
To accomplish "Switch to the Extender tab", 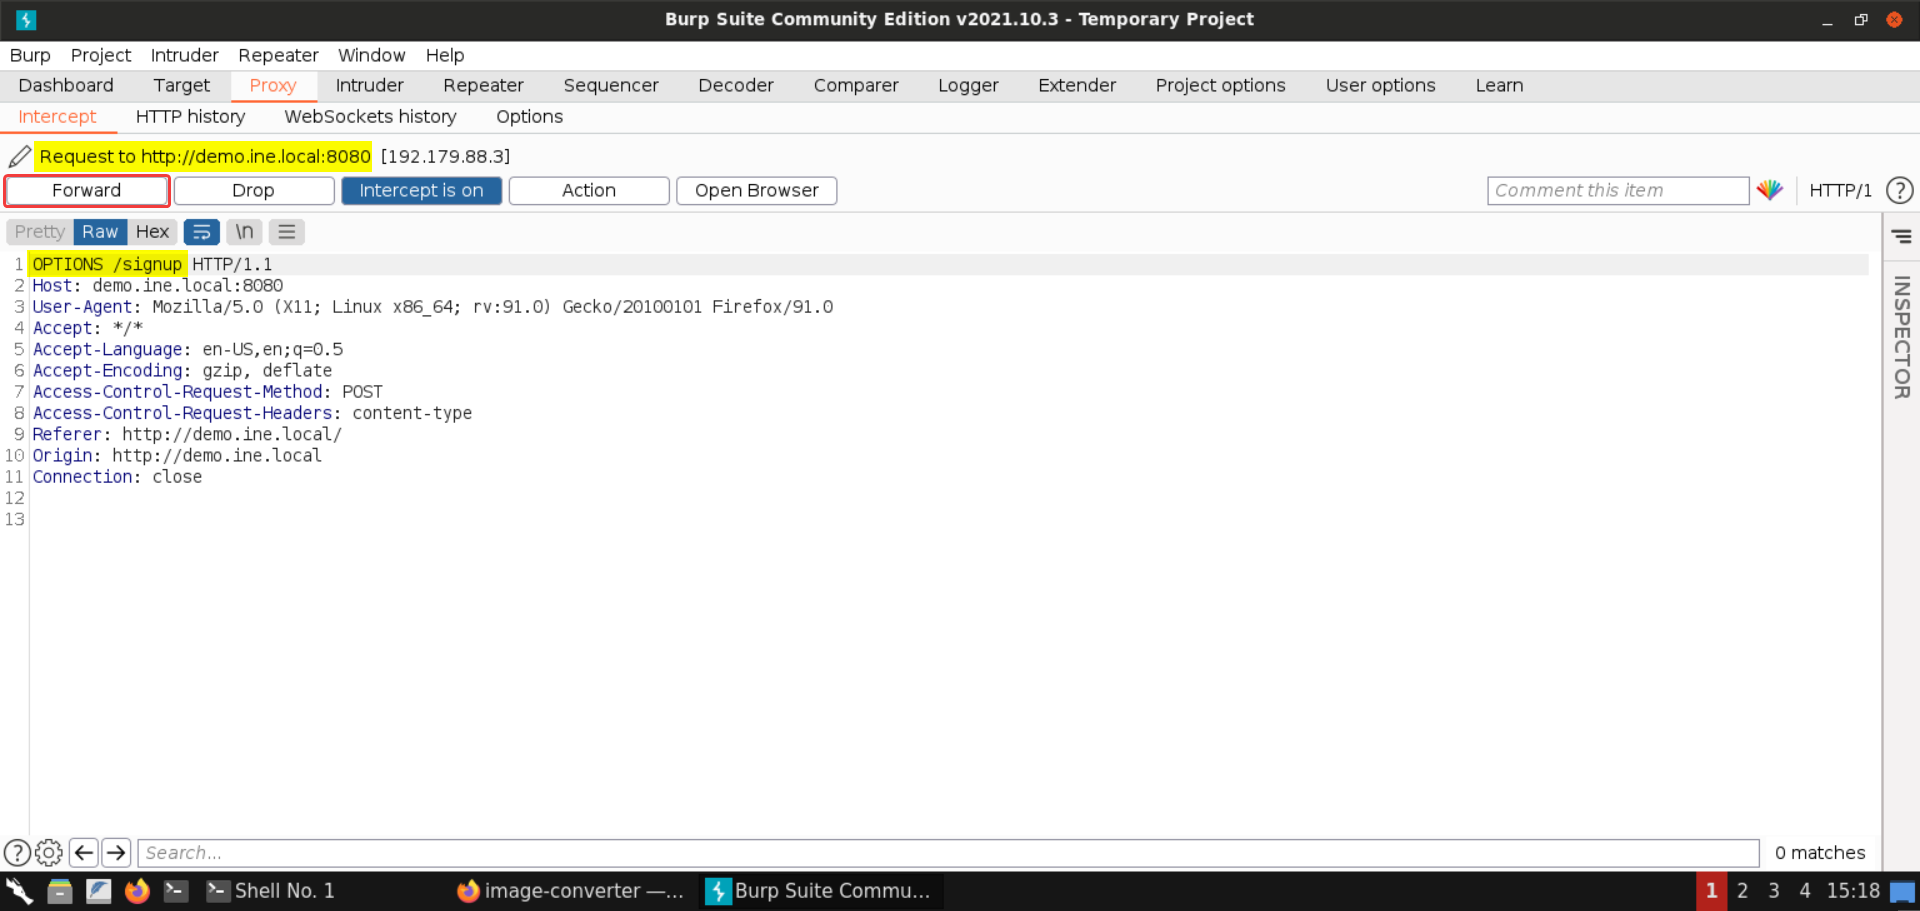I will pyautogui.click(x=1077, y=86).
